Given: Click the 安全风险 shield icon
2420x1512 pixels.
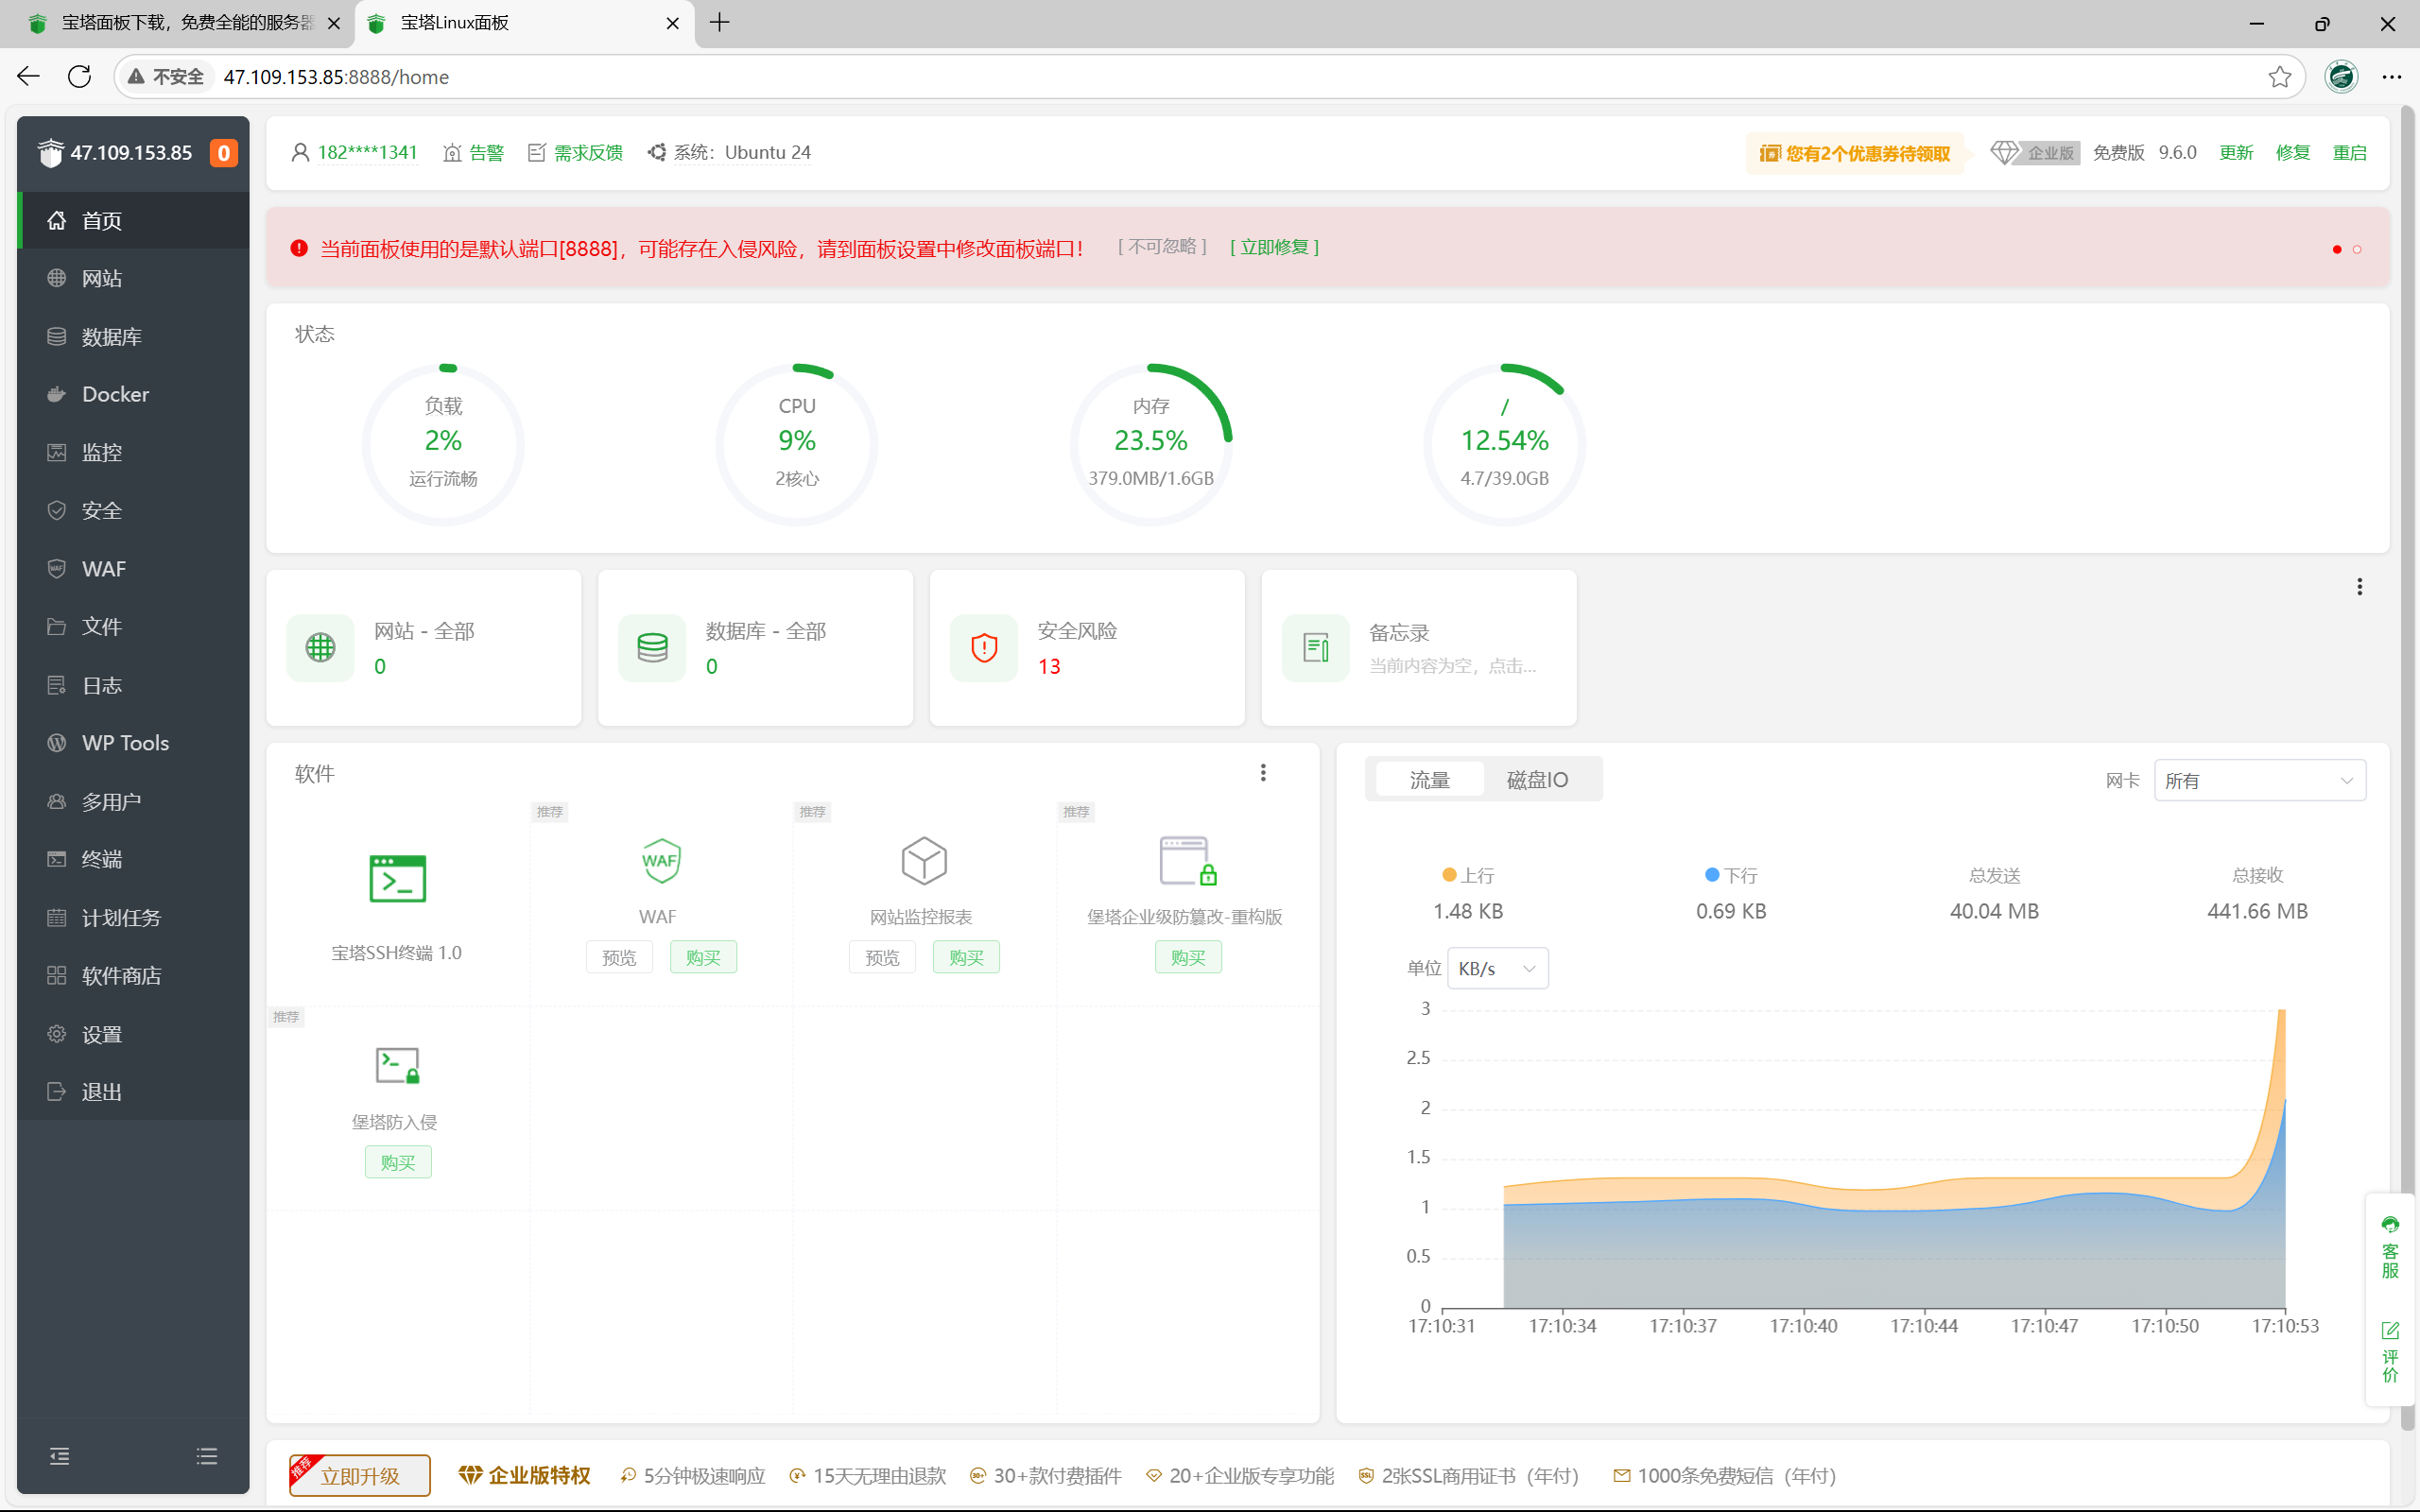Looking at the screenshot, I should pyautogui.click(x=984, y=648).
